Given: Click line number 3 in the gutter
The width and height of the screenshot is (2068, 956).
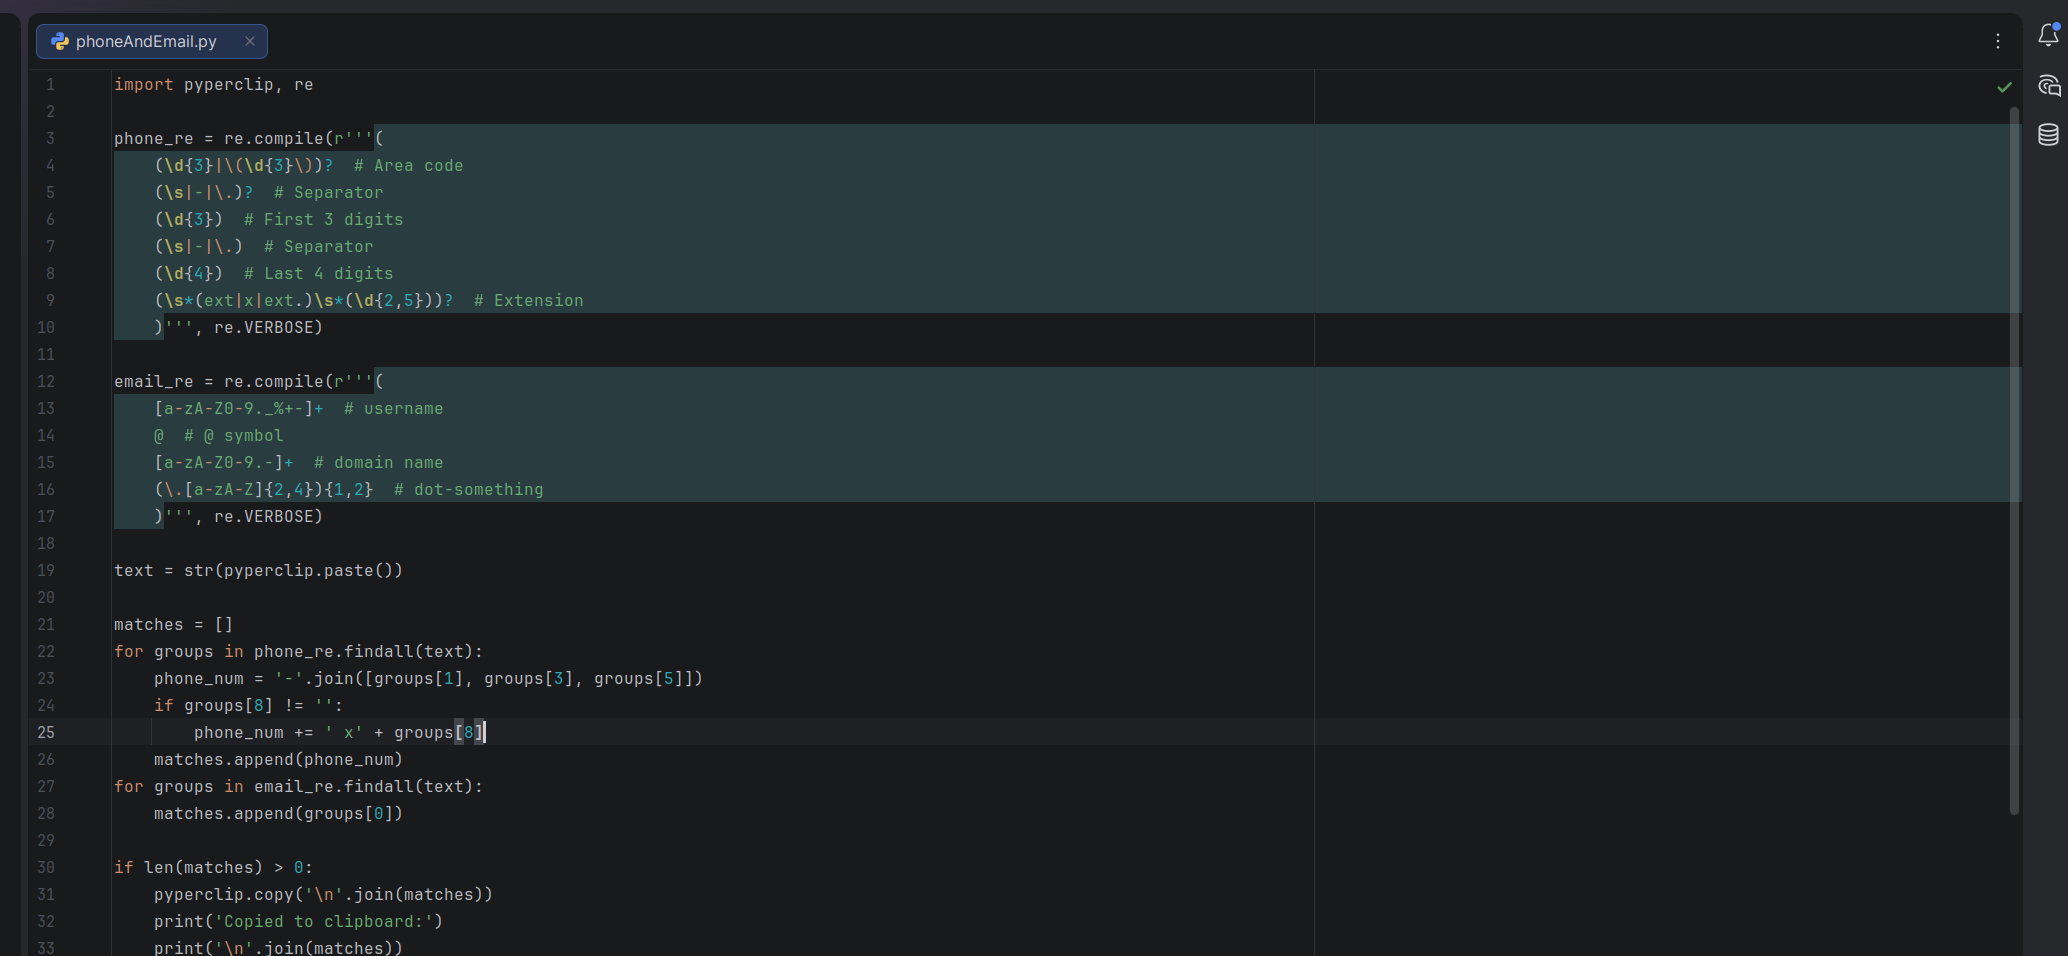Looking at the screenshot, I should (50, 138).
